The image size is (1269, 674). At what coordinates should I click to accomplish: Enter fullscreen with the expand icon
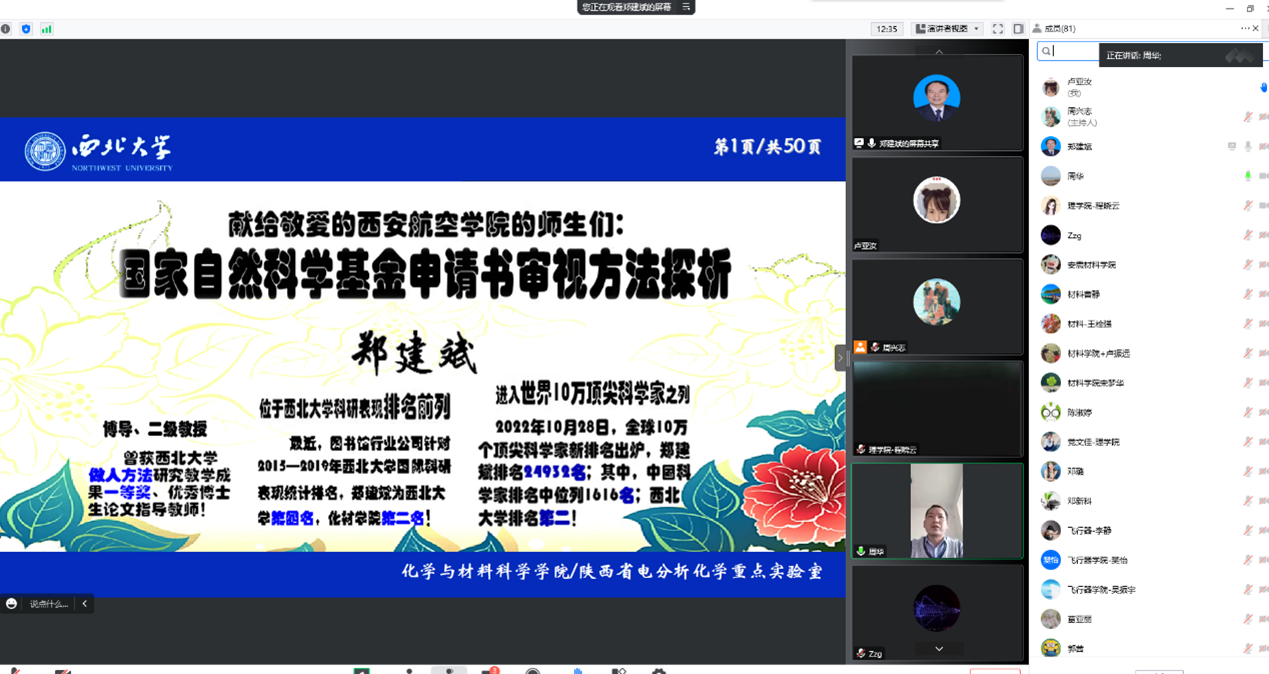[997, 29]
